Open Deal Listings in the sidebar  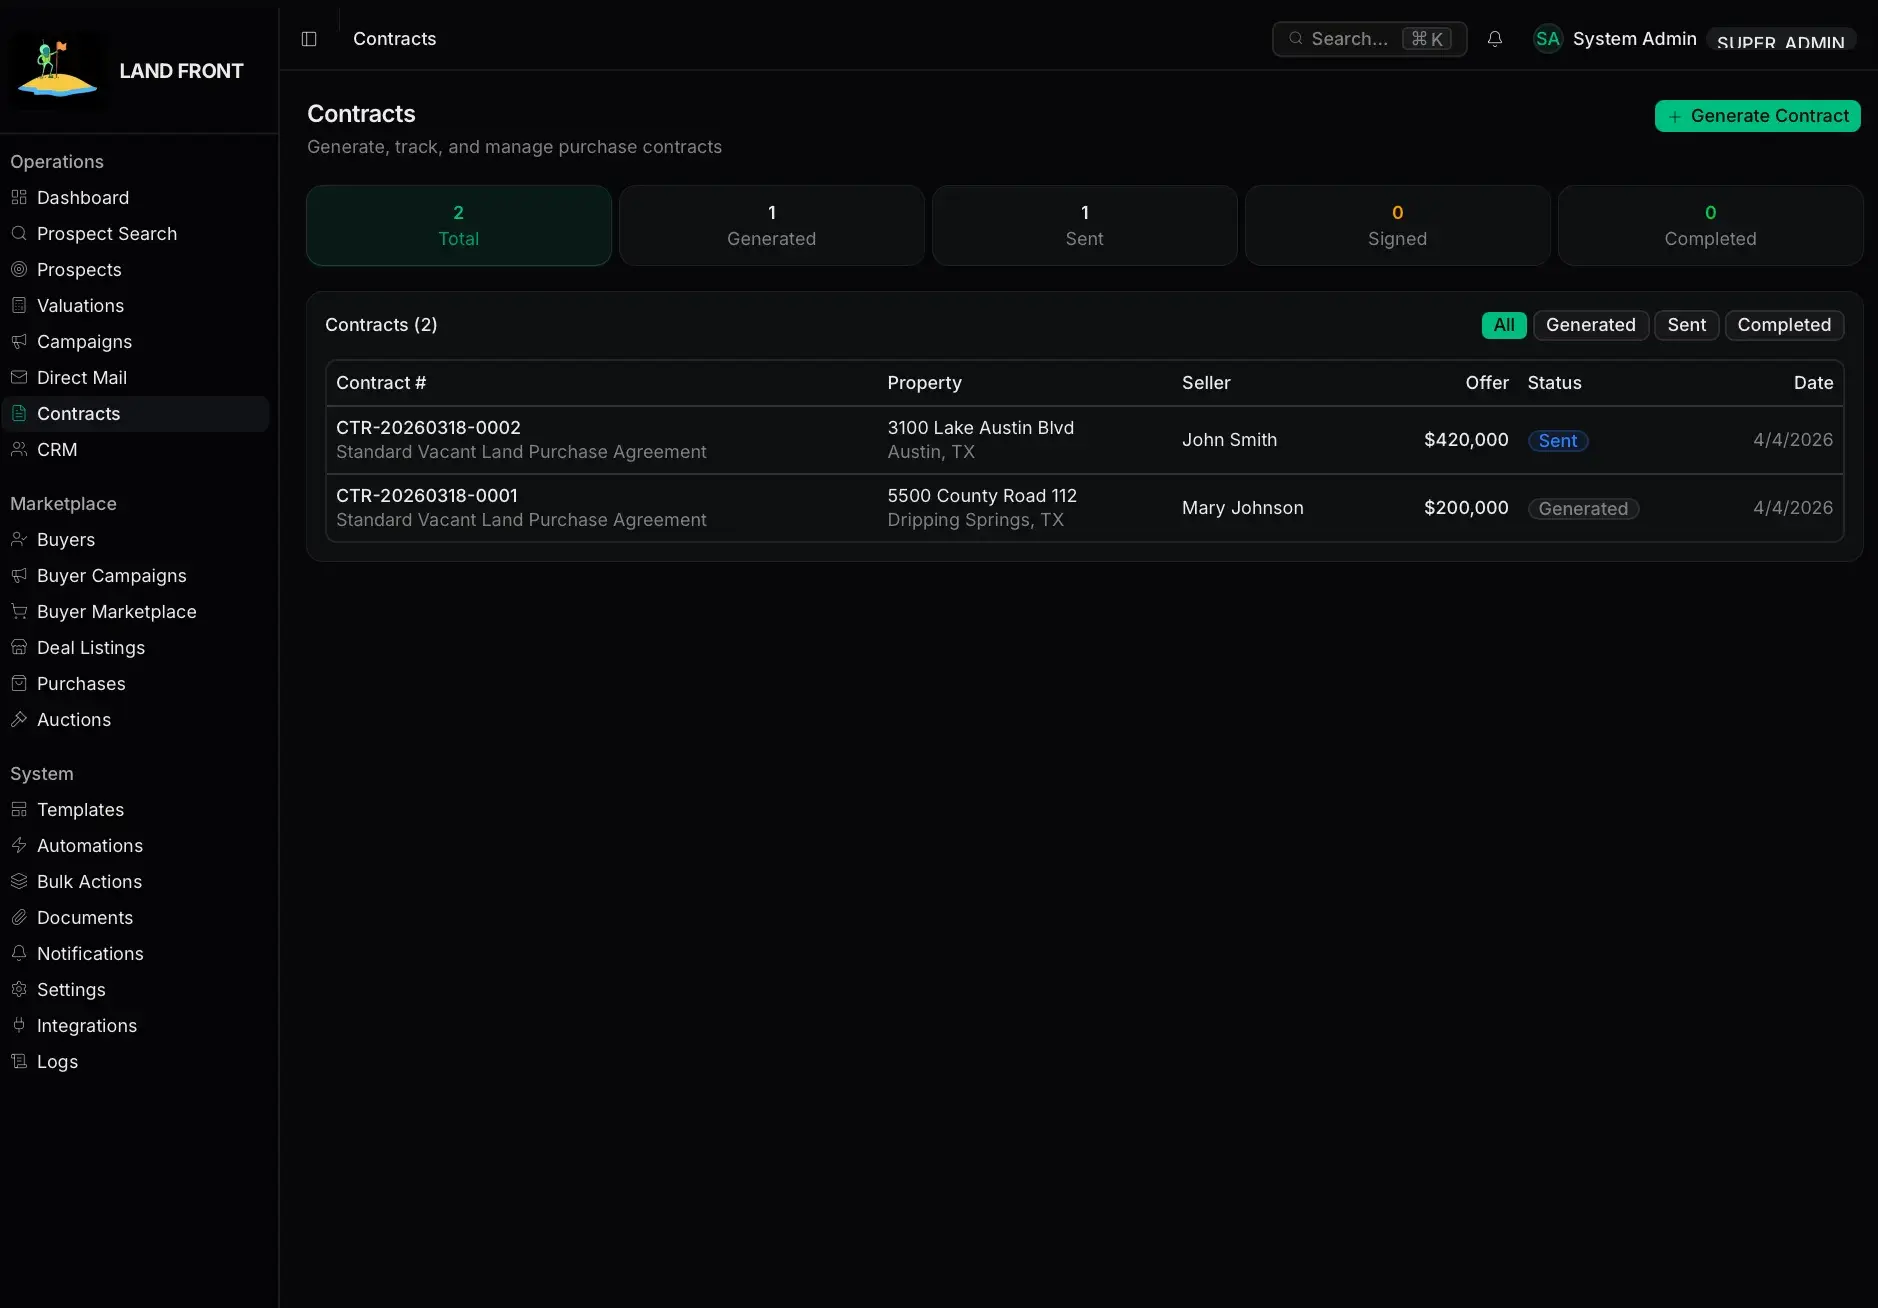coord(135,647)
